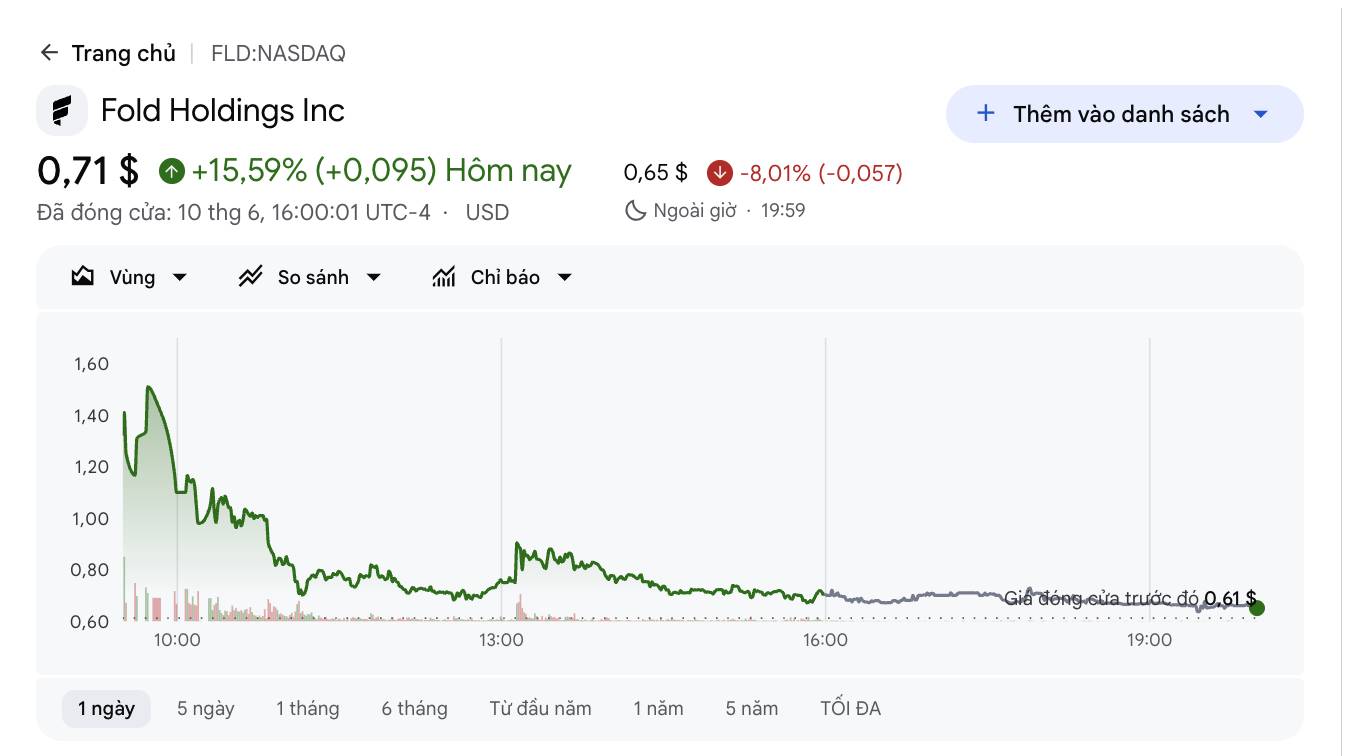Click the indicator chart icon beside Chỉ báo
The height and width of the screenshot is (756, 1348).
pos(444,277)
